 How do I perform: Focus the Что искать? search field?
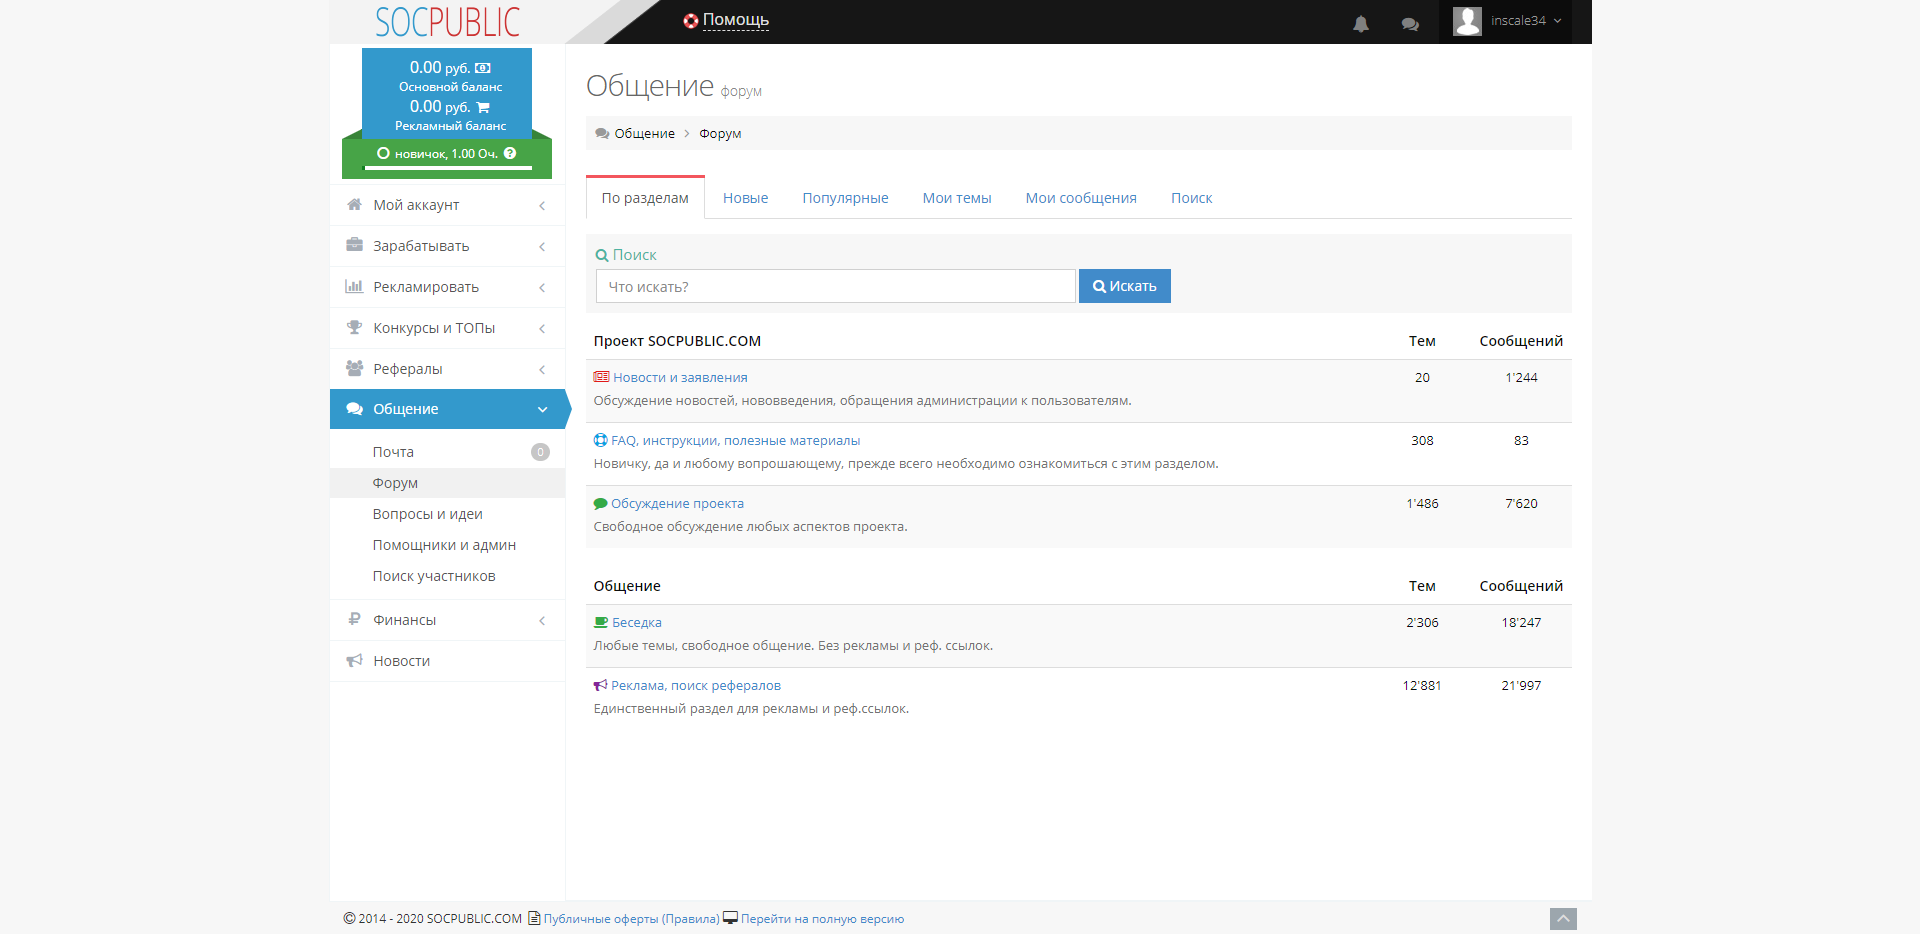click(836, 286)
